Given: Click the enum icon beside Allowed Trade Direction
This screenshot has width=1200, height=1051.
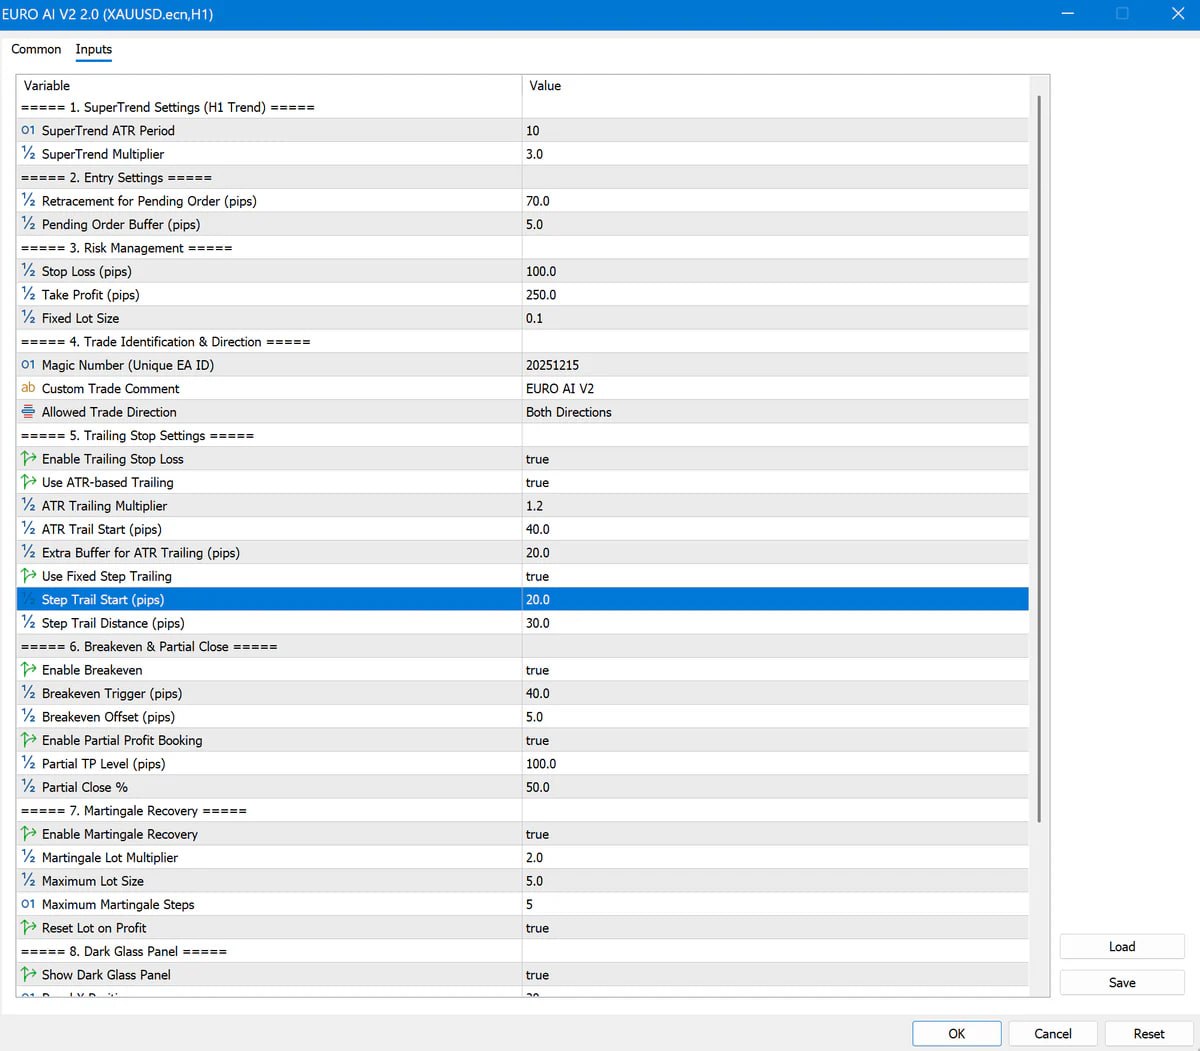Looking at the screenshot, I should tap(28, 412).
